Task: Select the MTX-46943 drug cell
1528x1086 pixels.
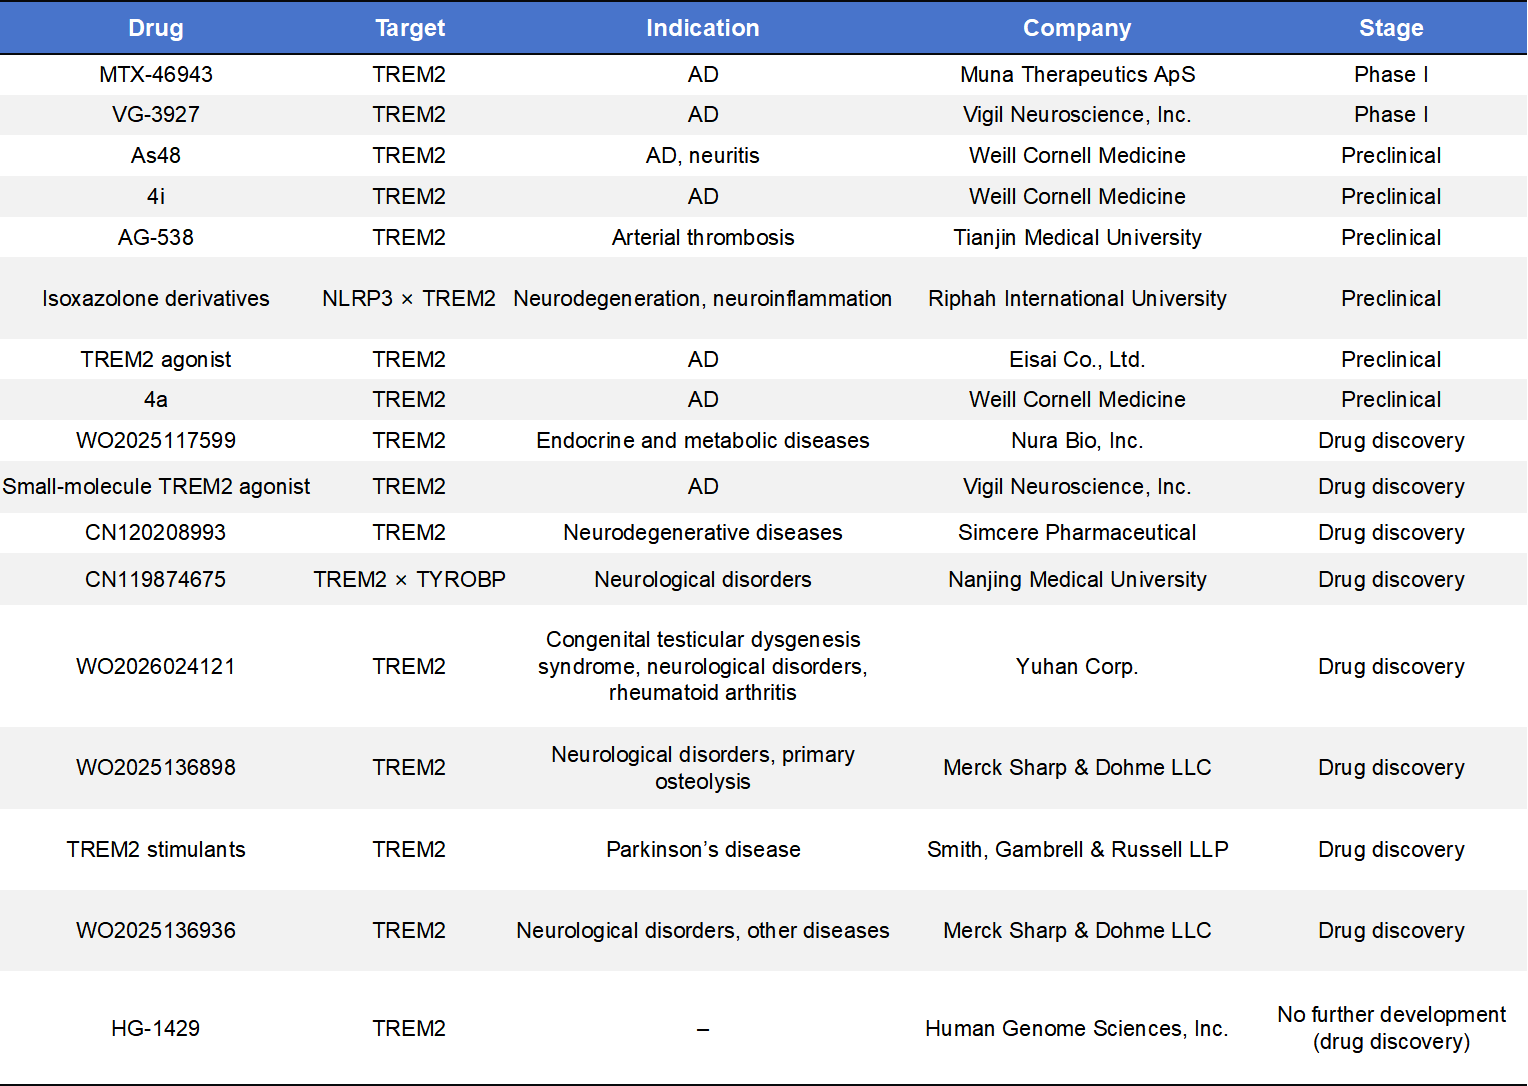Action: [x=155, y=75]
